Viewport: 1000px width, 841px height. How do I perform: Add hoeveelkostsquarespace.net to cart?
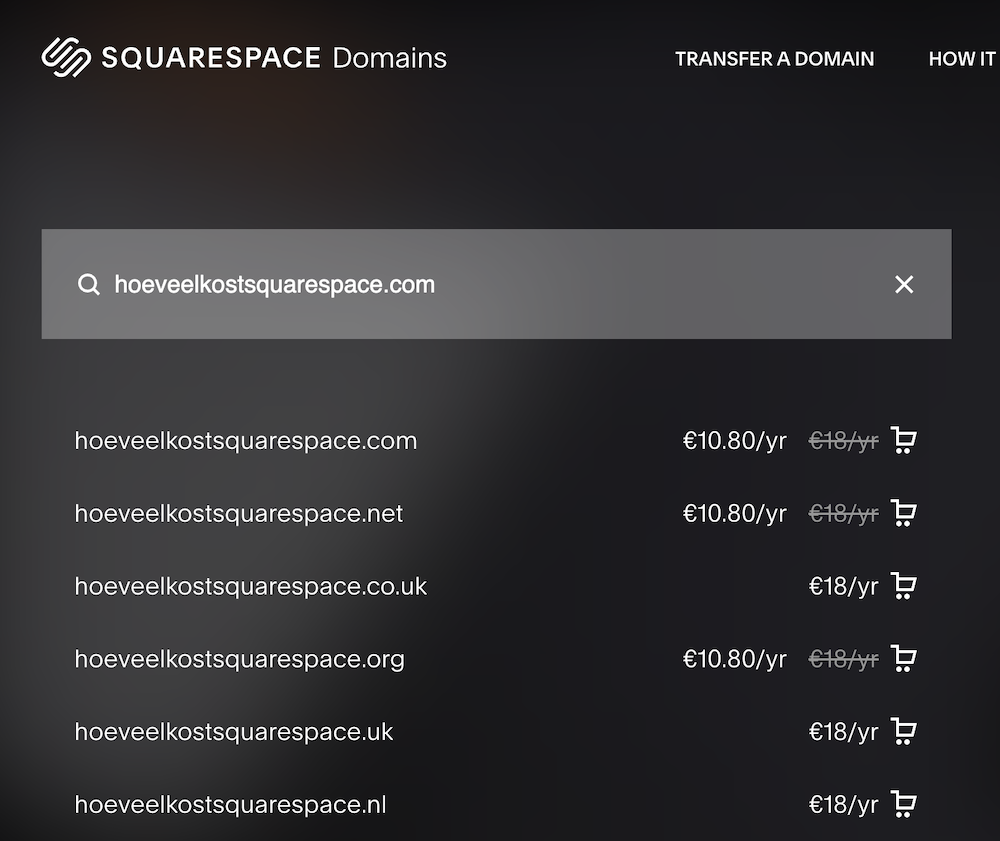(904, 514)
